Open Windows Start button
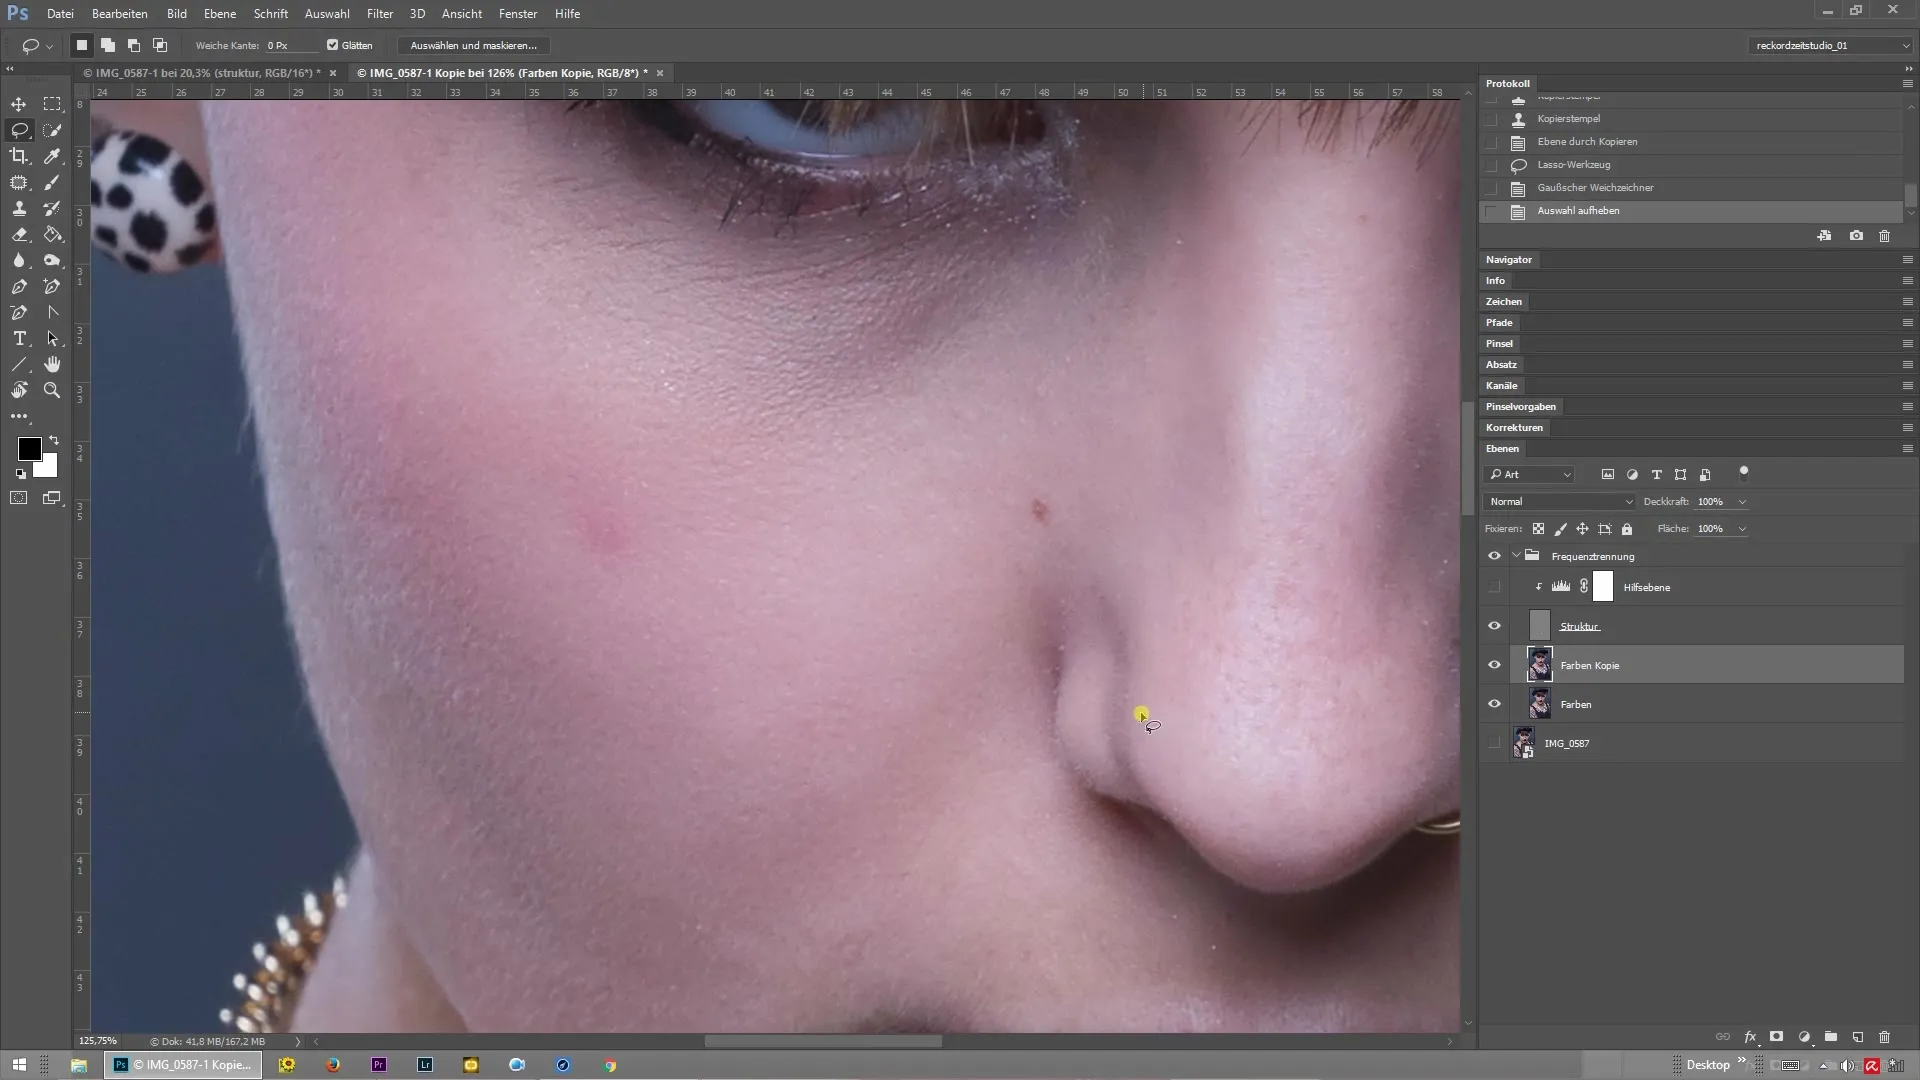This screenshot has width=1920, height=1080. 19,1065
